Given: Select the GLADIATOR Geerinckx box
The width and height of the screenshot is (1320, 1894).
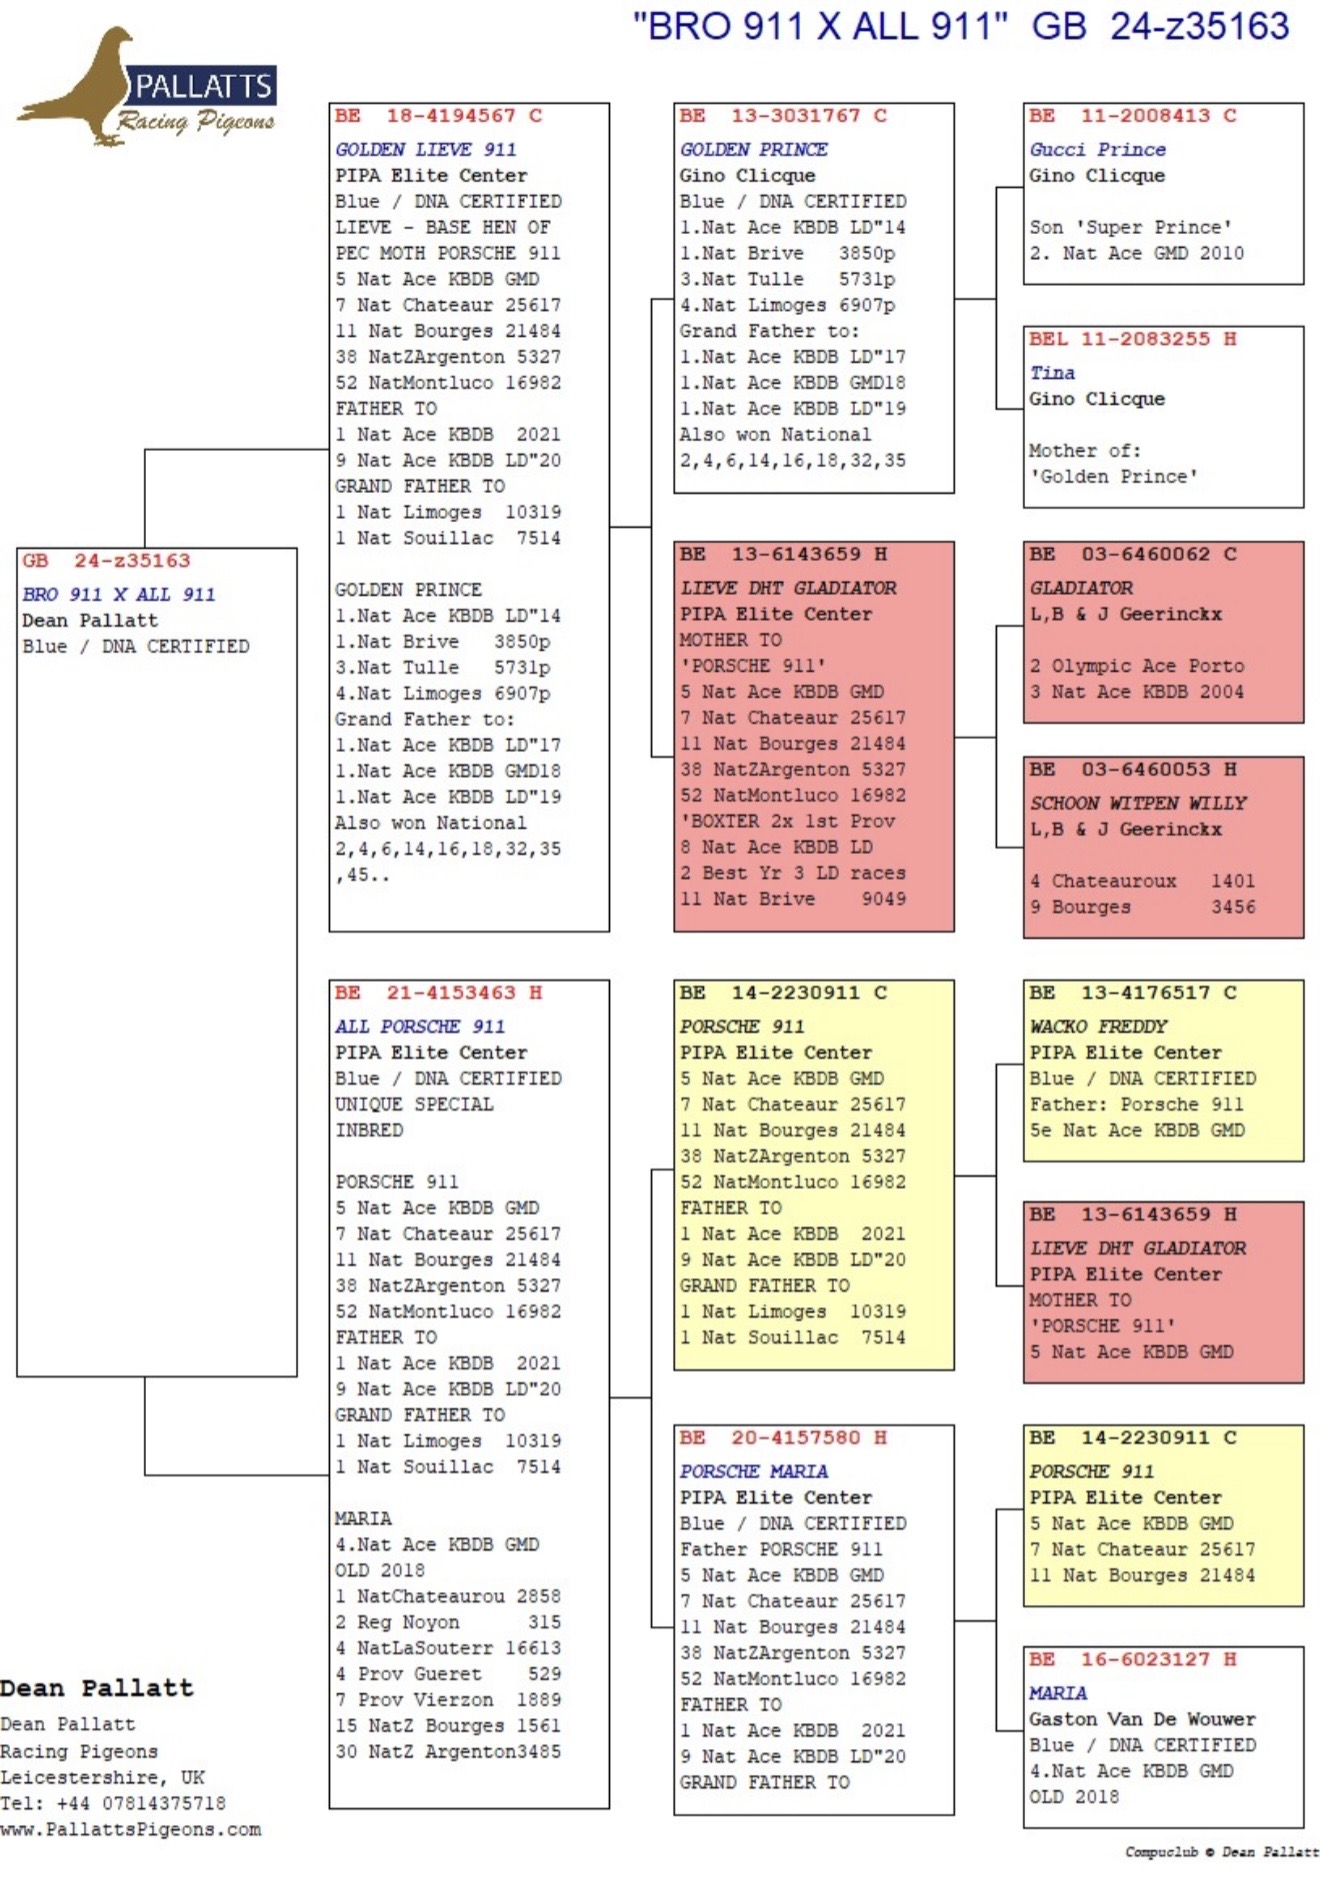Looking at the screenshot, I should tap(1163, 632).
